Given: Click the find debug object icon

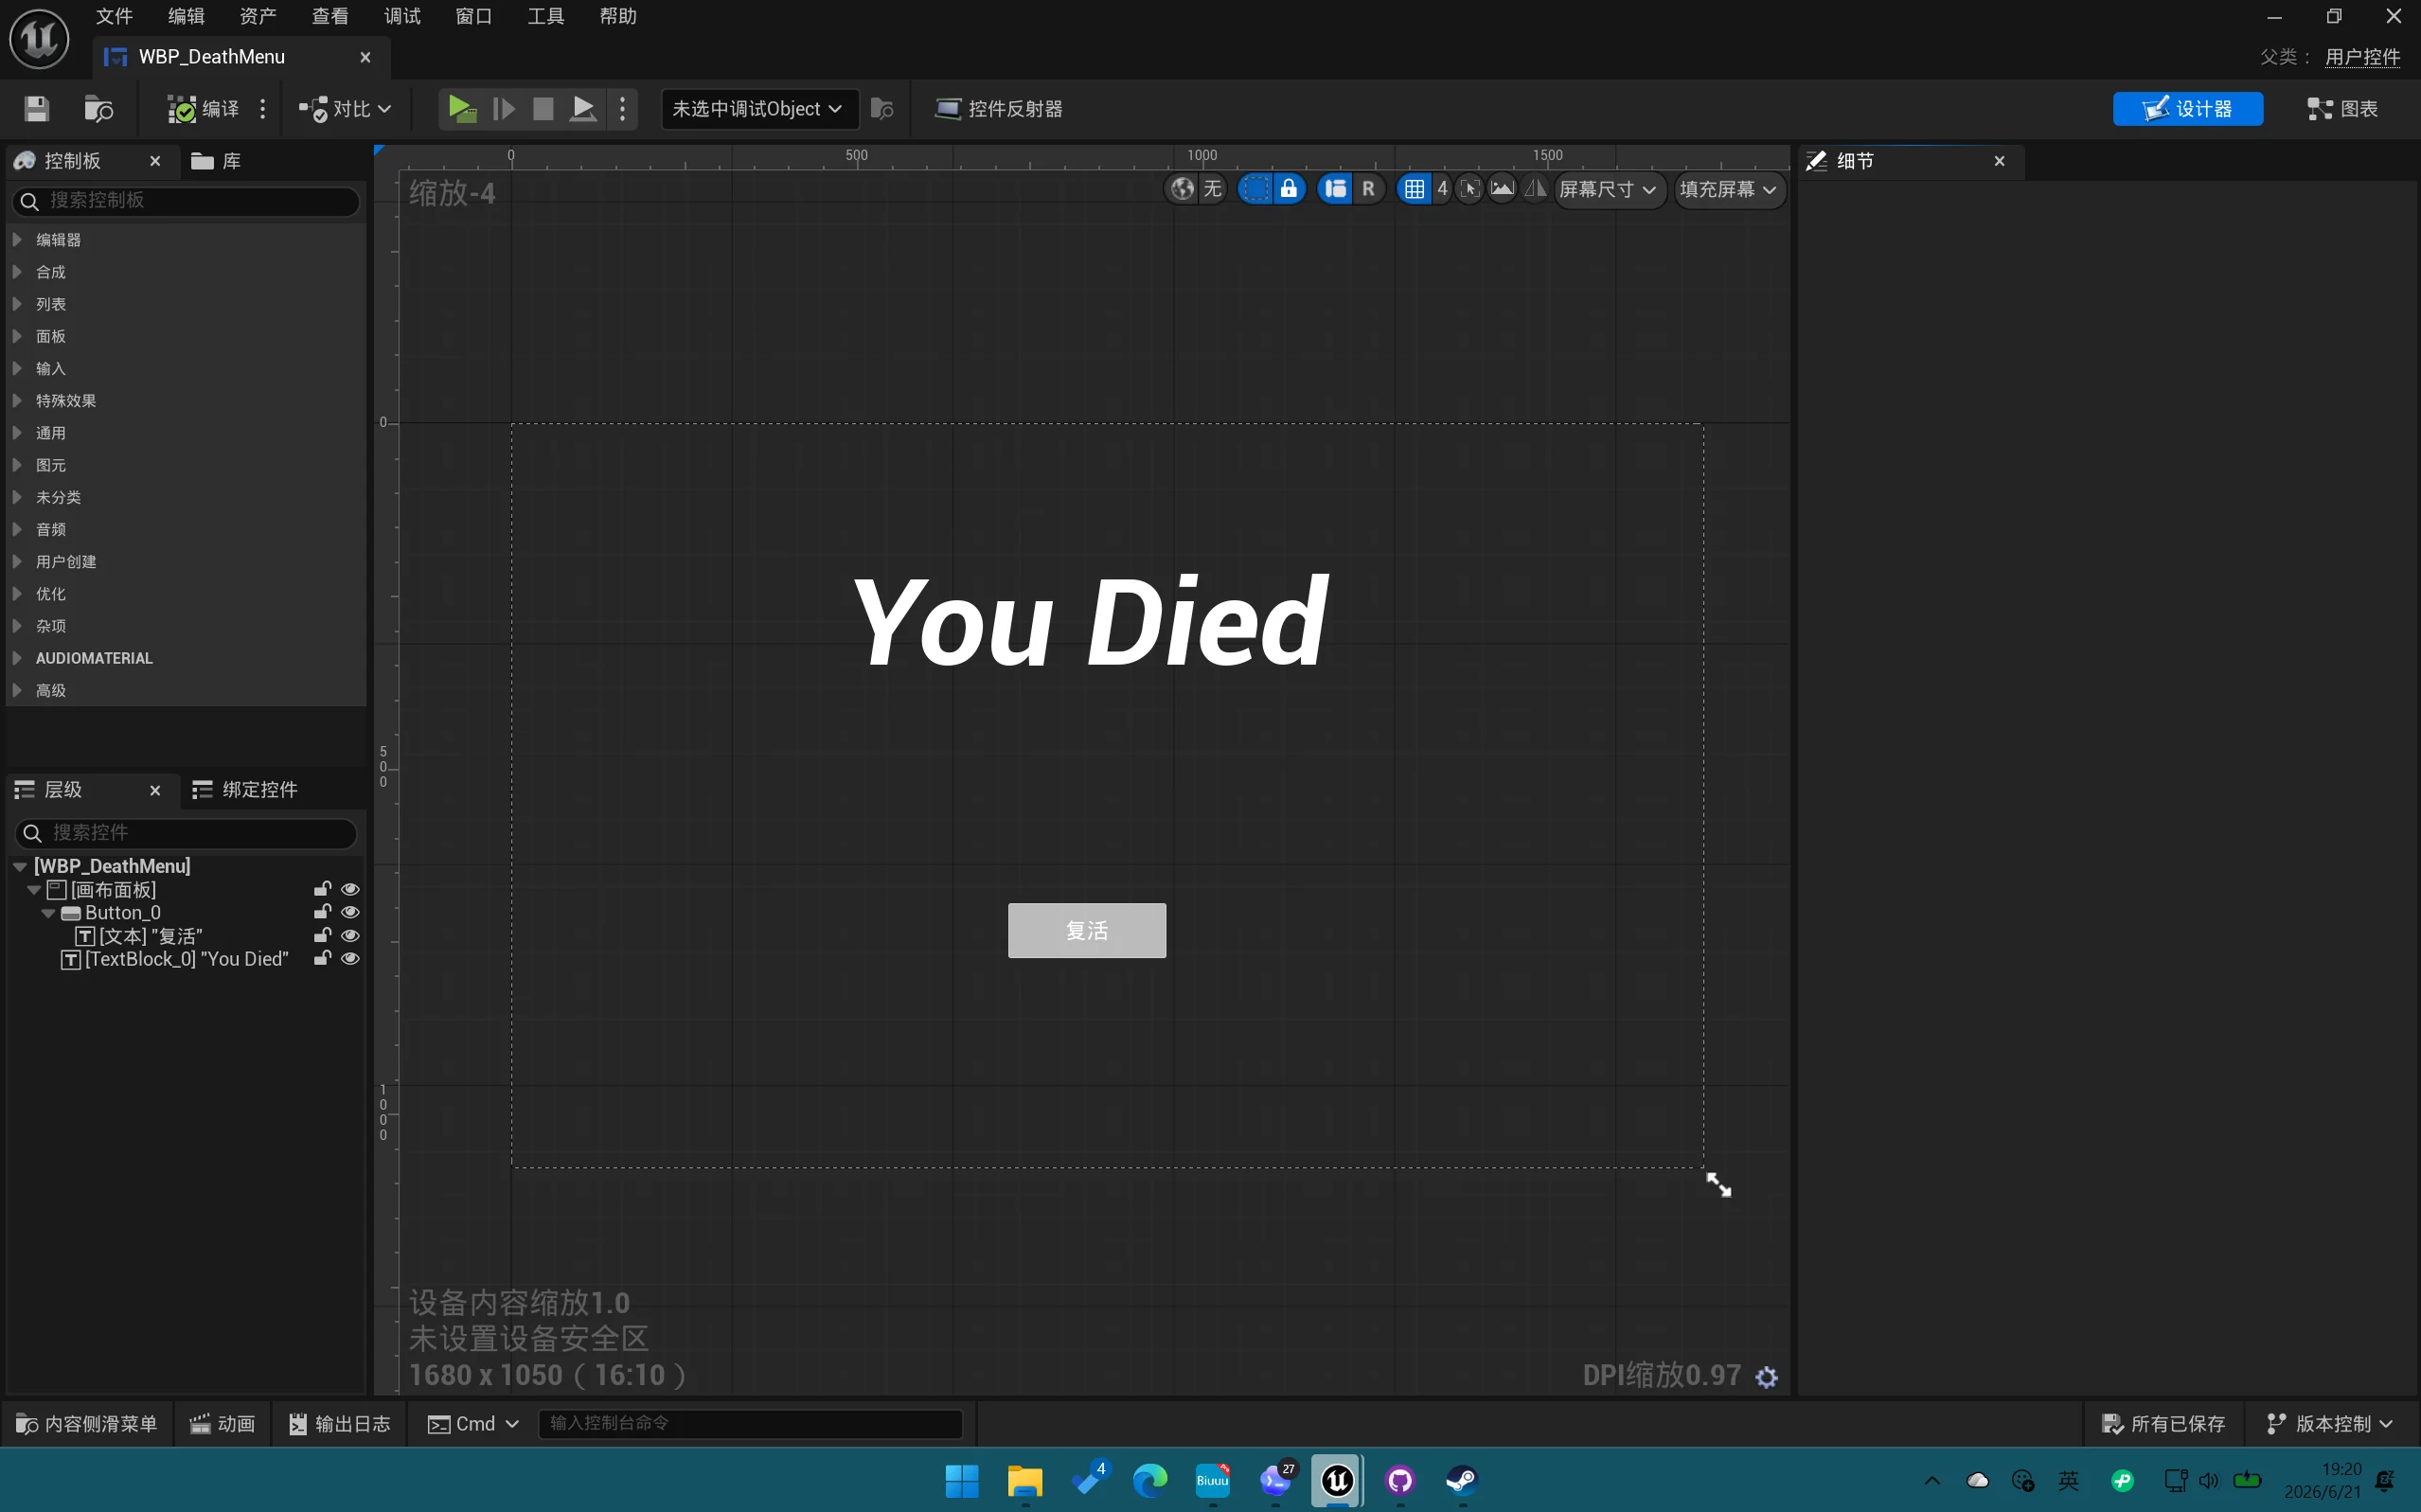Looking at the screenshot, I should pyautogui.click(x=882, y=109).
